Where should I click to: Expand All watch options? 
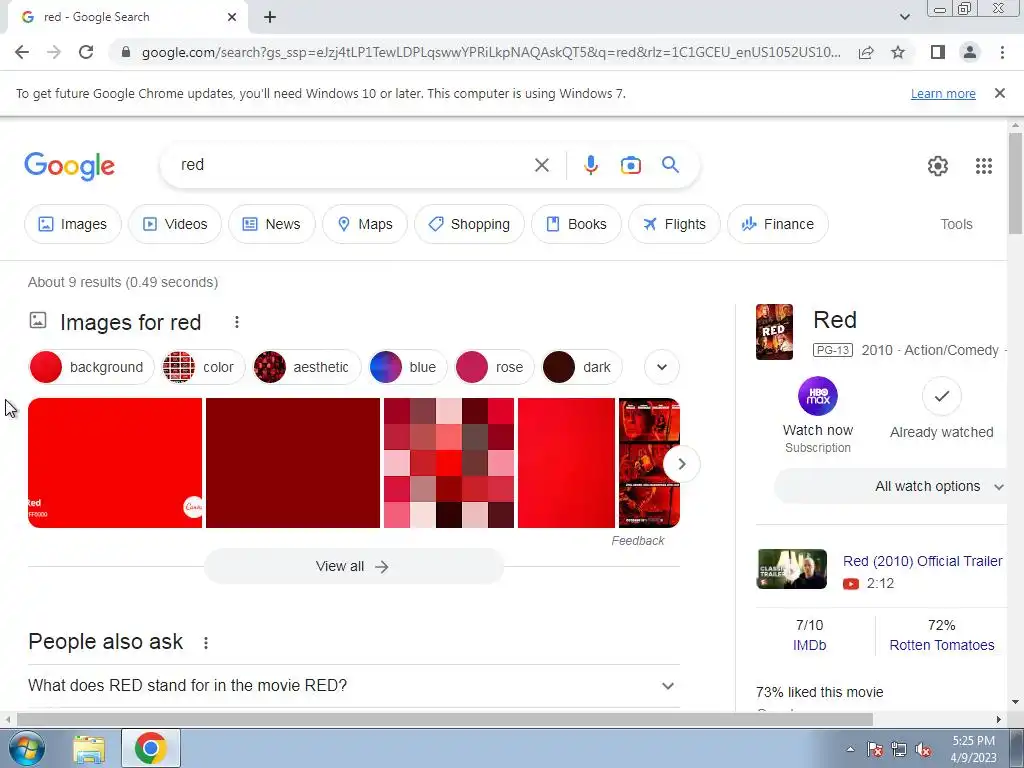click(x=891, y=487)
